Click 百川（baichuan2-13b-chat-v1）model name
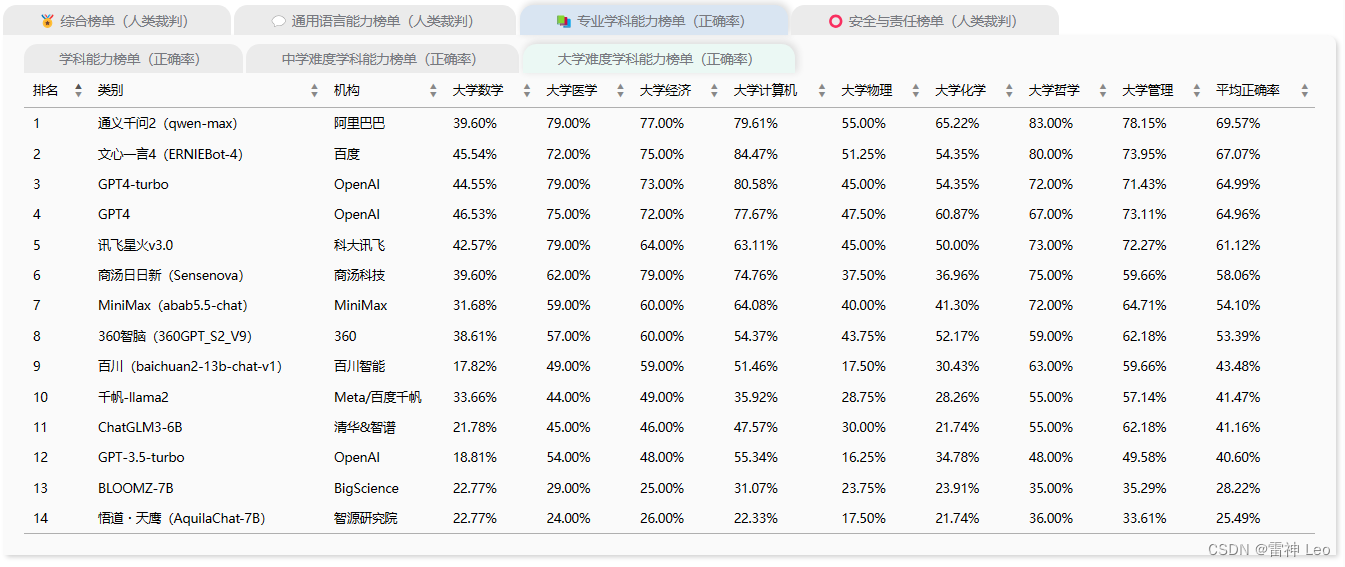The width and height of the screenshot is (1345, 567). (190, 366)
